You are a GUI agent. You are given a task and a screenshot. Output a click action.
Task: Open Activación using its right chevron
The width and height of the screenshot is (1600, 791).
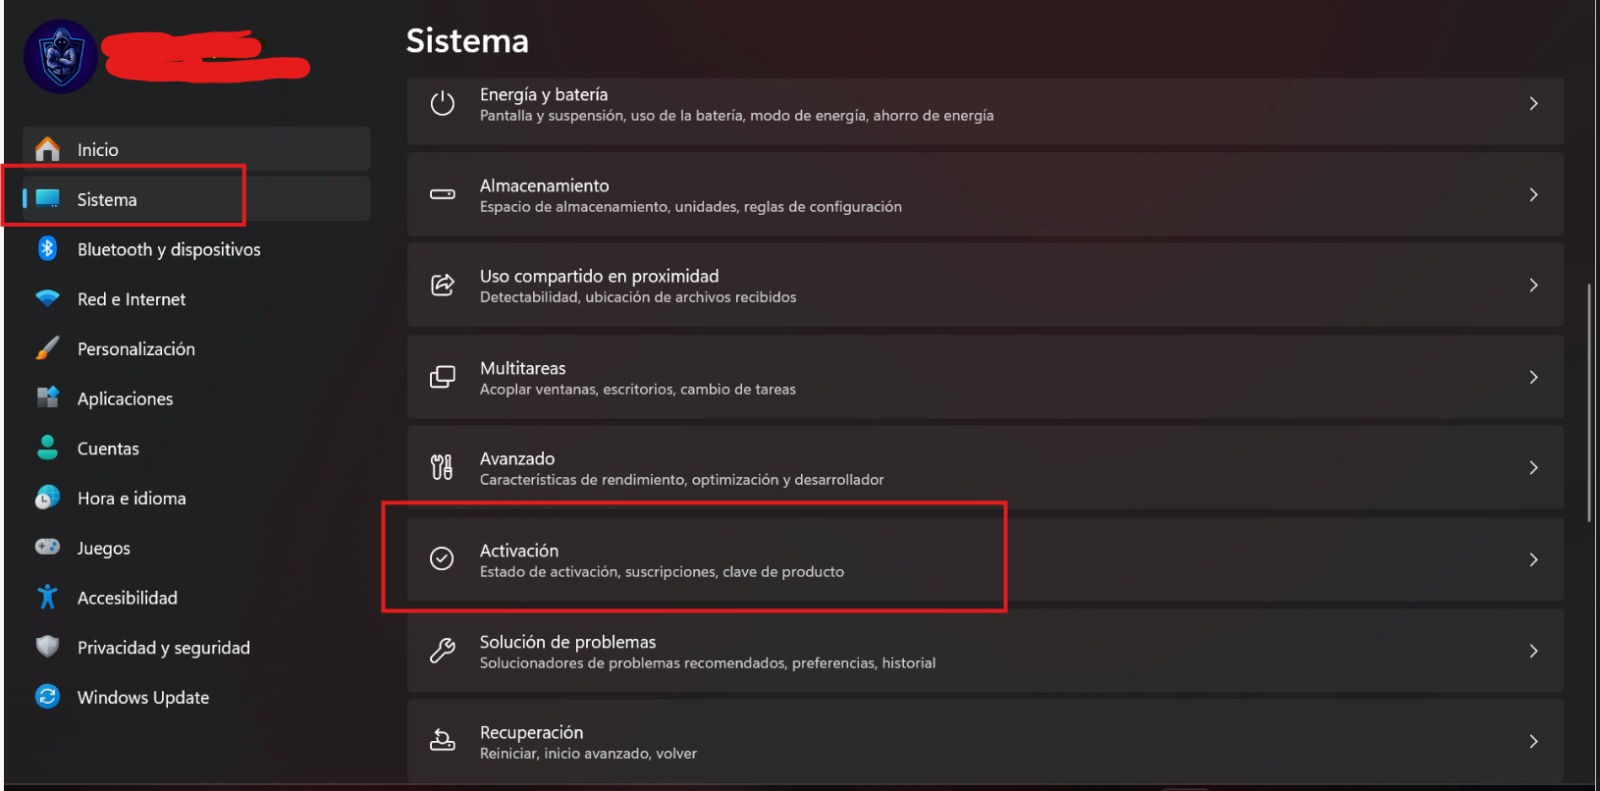point(1533,560)
